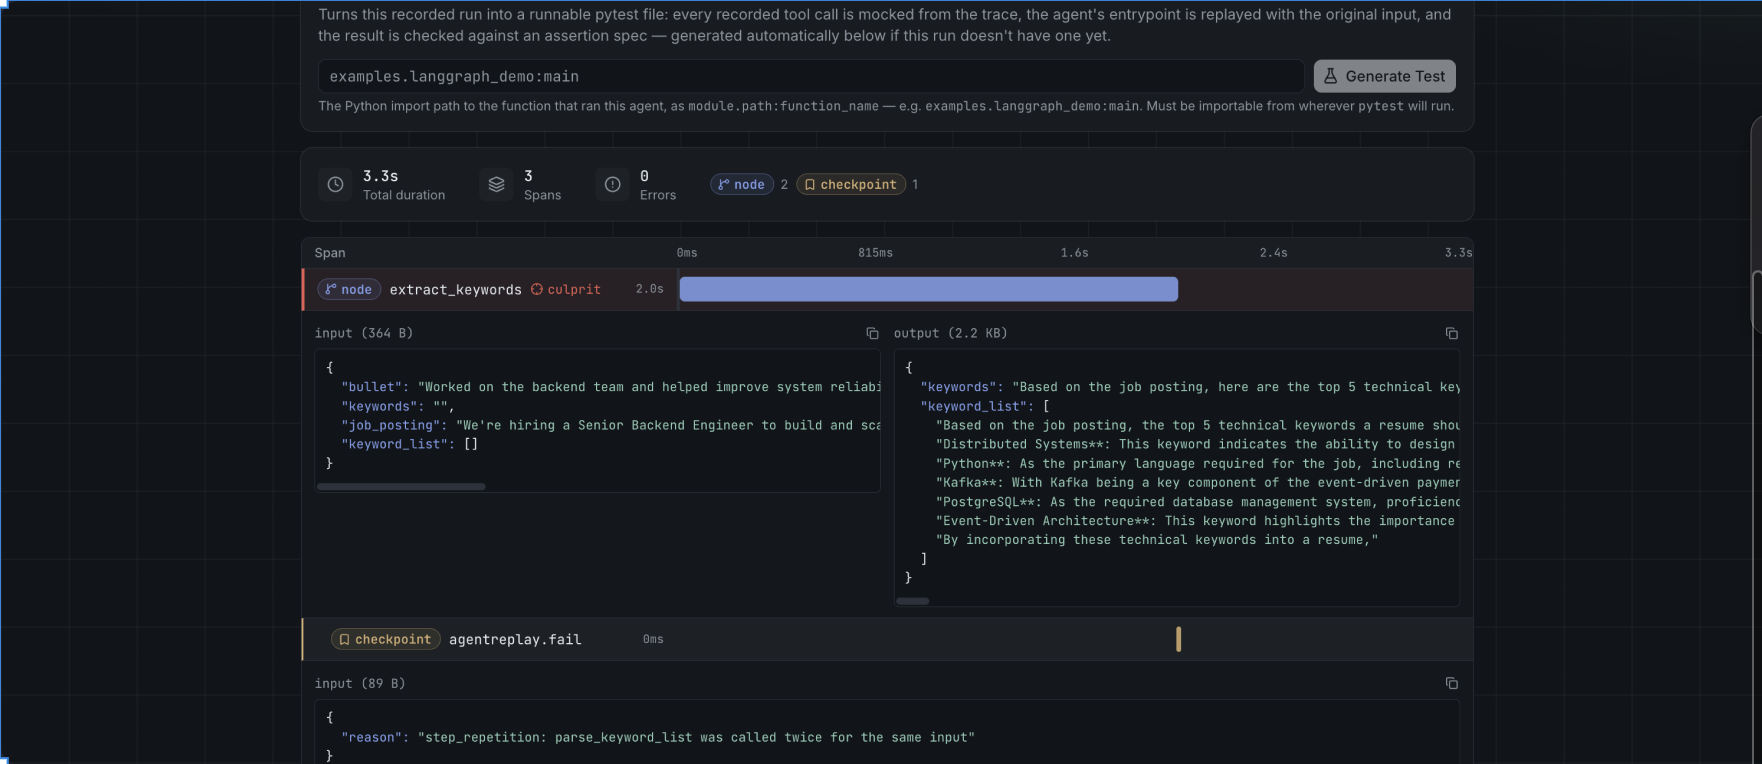This screenshot has height=764, width=1762.
Task: Click the "Python**" line in output JSON
Action: click(x=1198, y=463)
